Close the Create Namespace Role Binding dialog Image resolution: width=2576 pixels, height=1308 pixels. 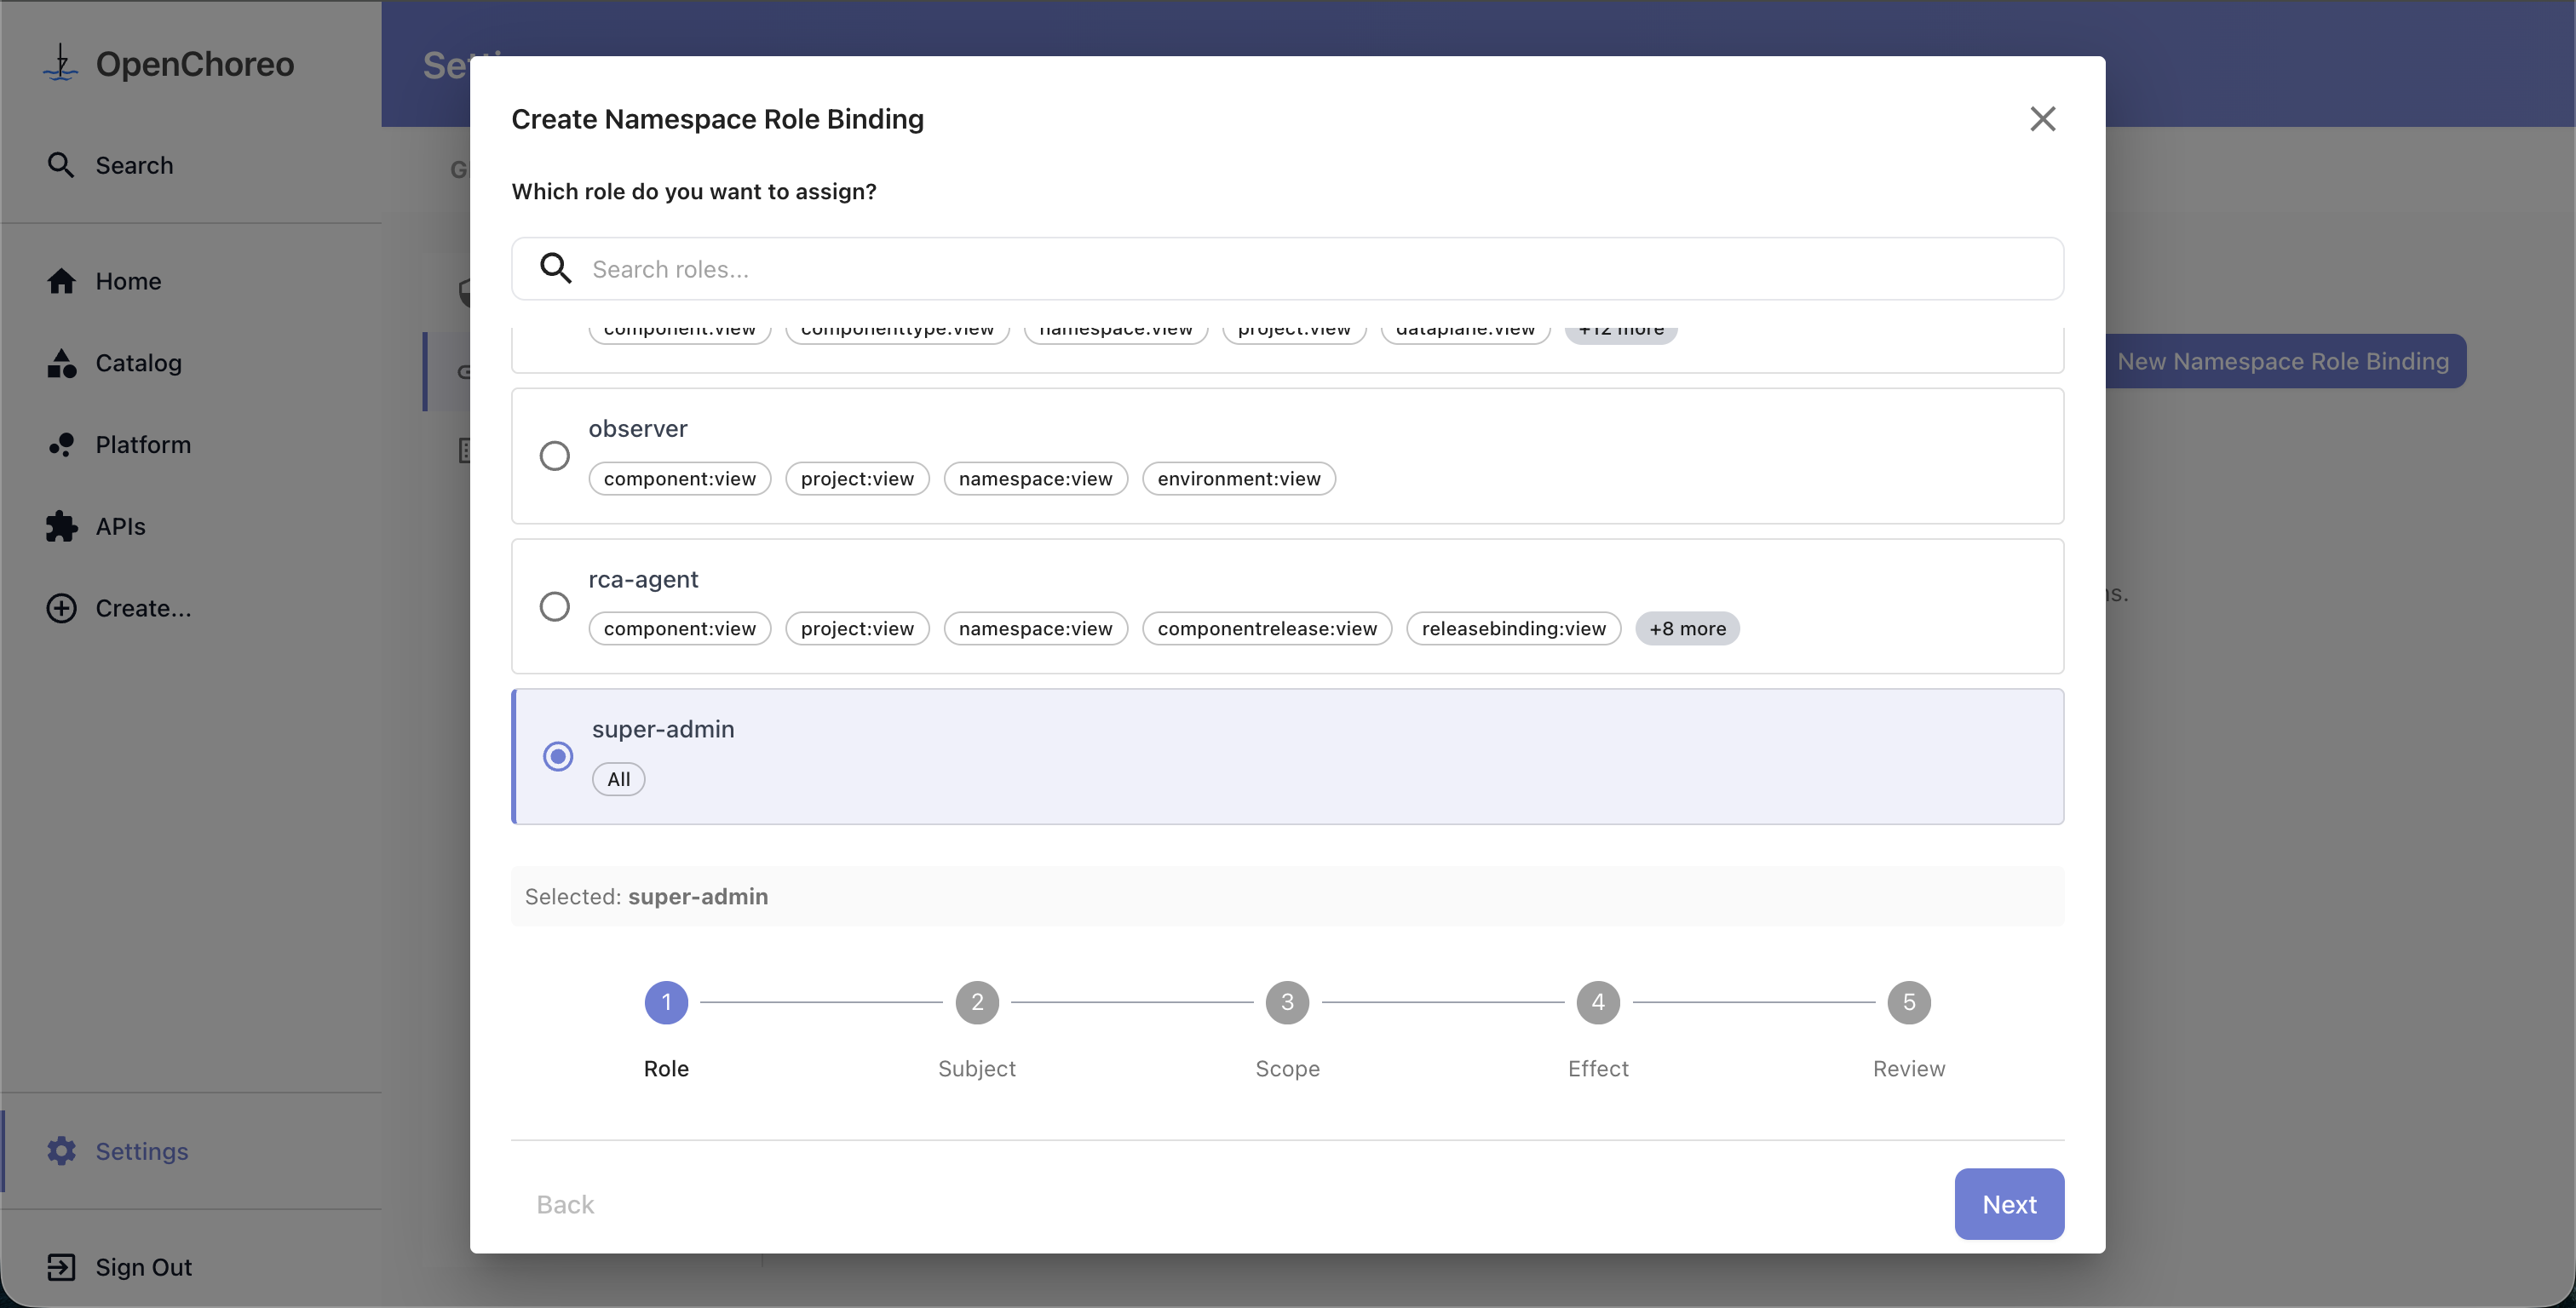coord(2042,119)
